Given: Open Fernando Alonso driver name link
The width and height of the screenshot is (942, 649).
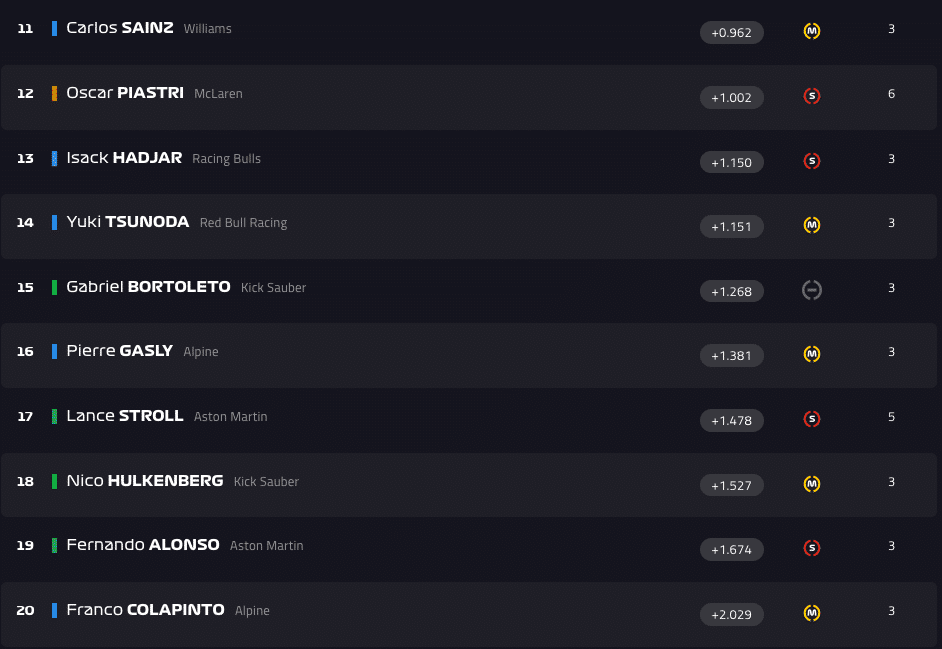Looking at the screenshot, I should [143, 545].
